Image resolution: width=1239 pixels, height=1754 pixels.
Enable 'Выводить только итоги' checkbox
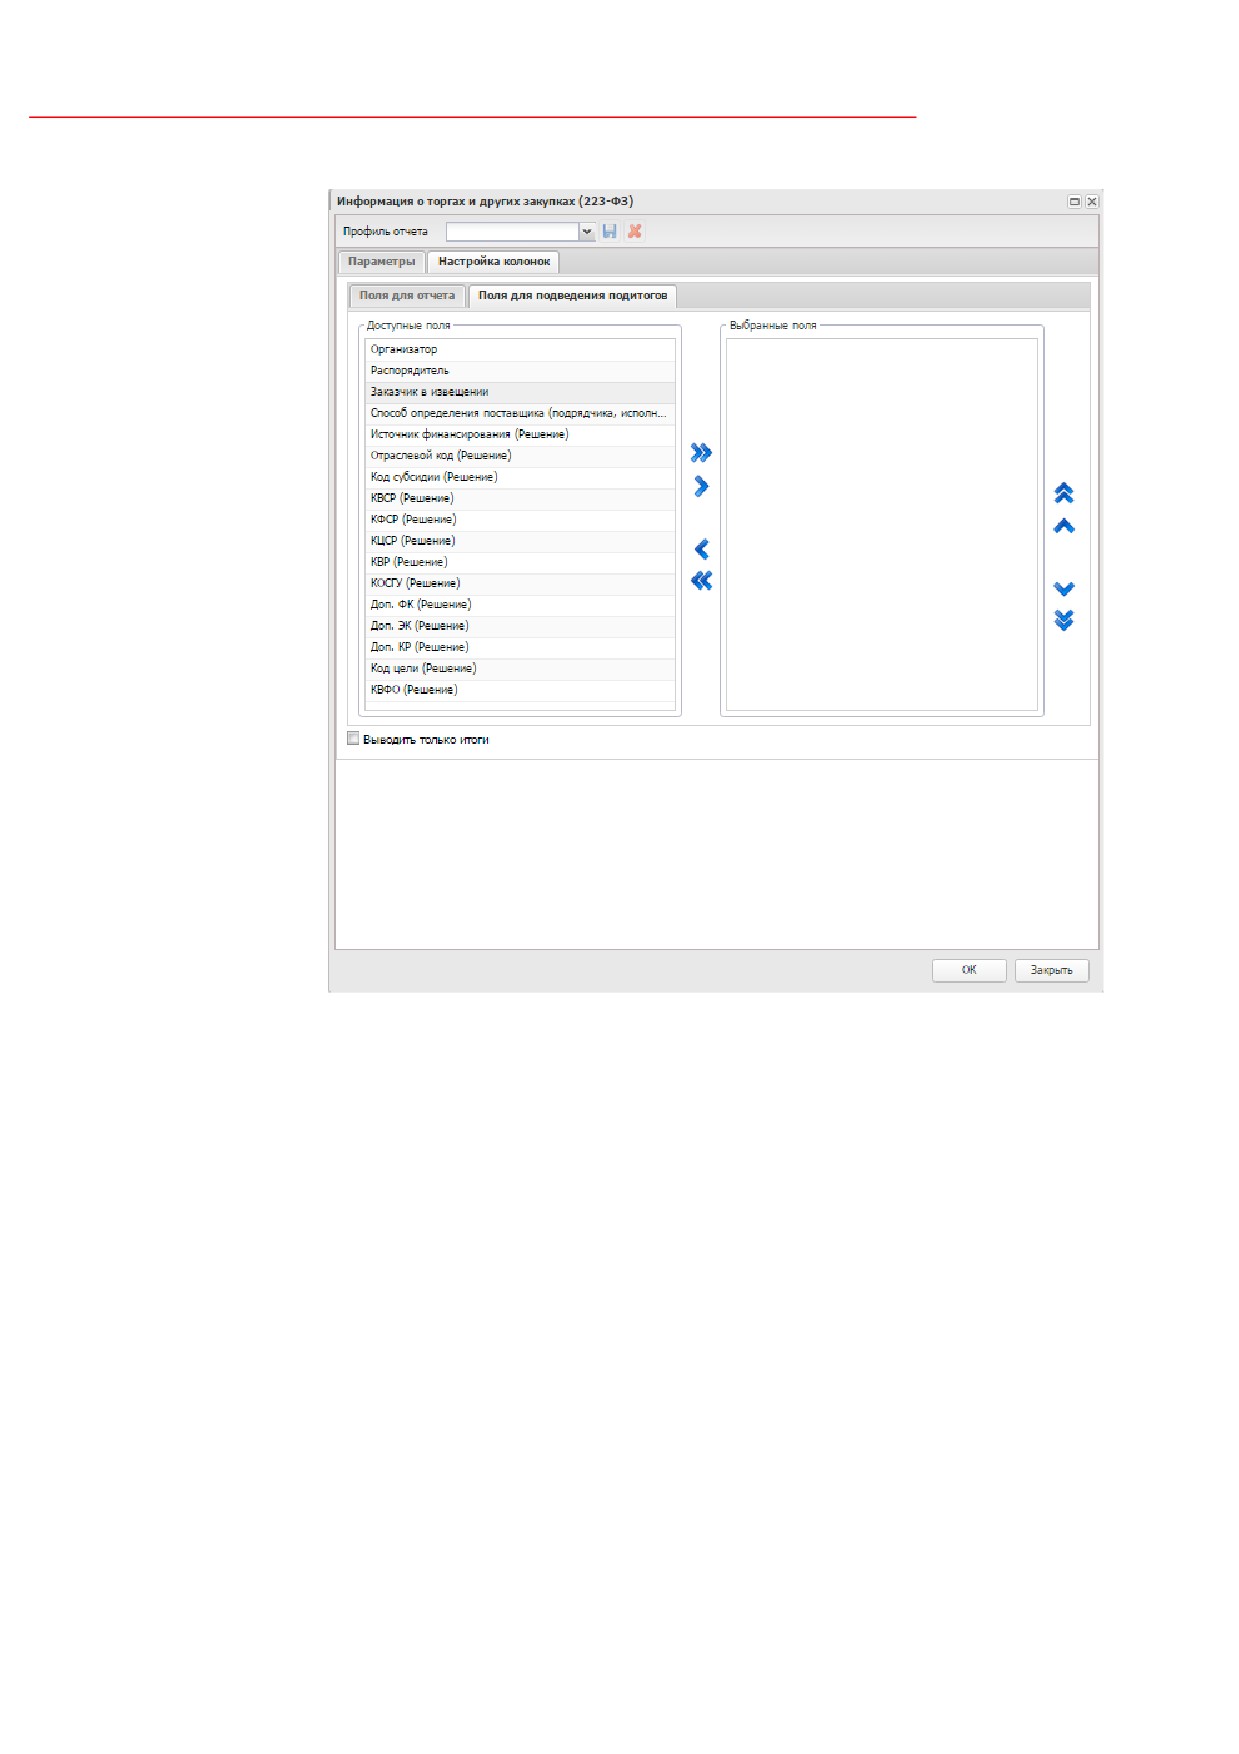pyautogui.click(x=353, y=739)
